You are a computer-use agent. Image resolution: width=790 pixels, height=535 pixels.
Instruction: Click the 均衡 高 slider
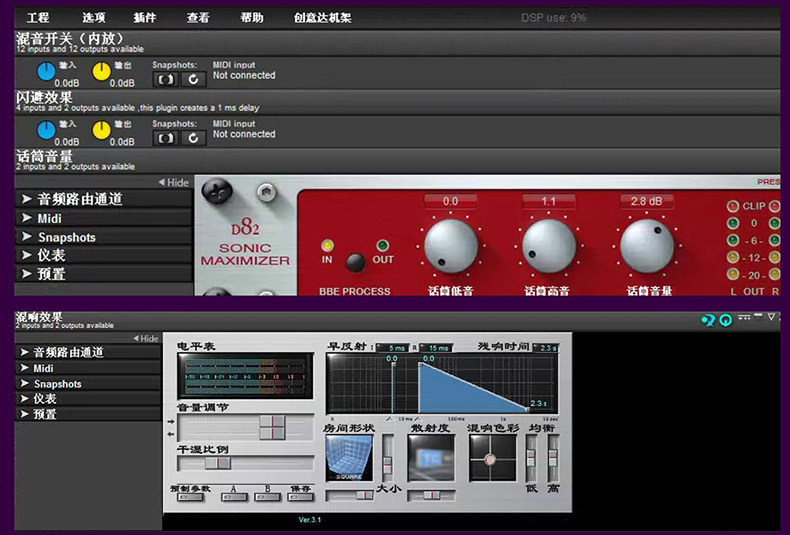pos(553,458)
